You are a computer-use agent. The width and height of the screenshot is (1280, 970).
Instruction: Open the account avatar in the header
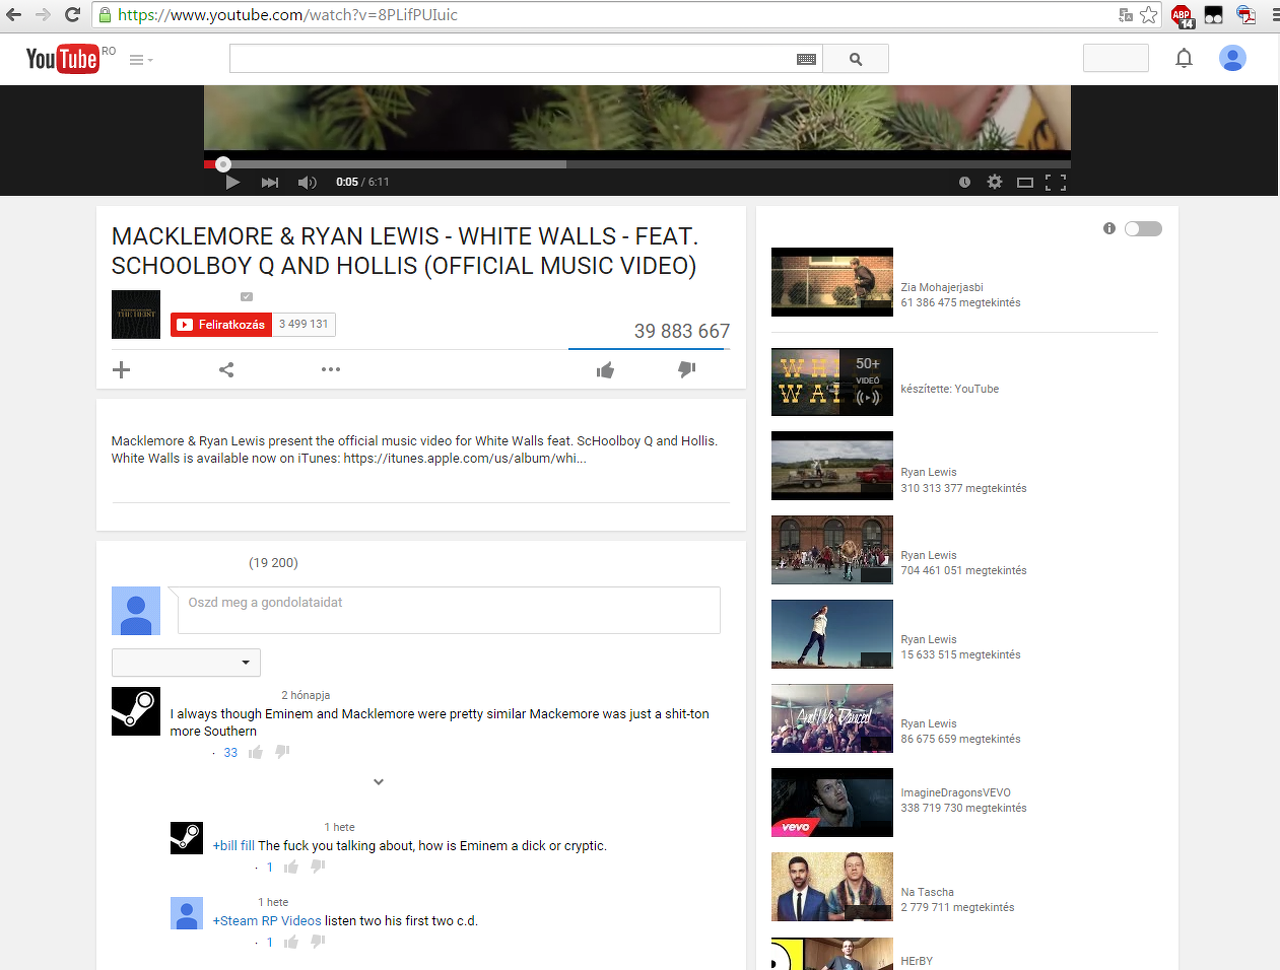[1232, 59]
